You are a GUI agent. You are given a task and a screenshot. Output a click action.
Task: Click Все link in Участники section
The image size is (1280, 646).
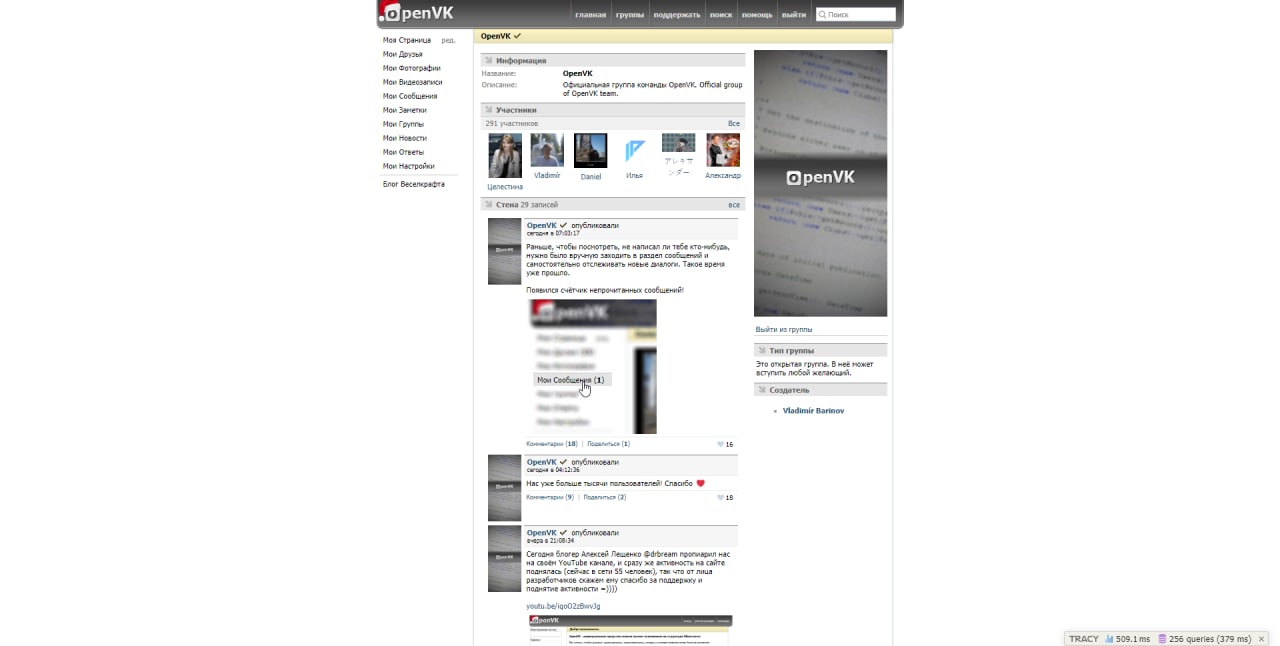734,123
